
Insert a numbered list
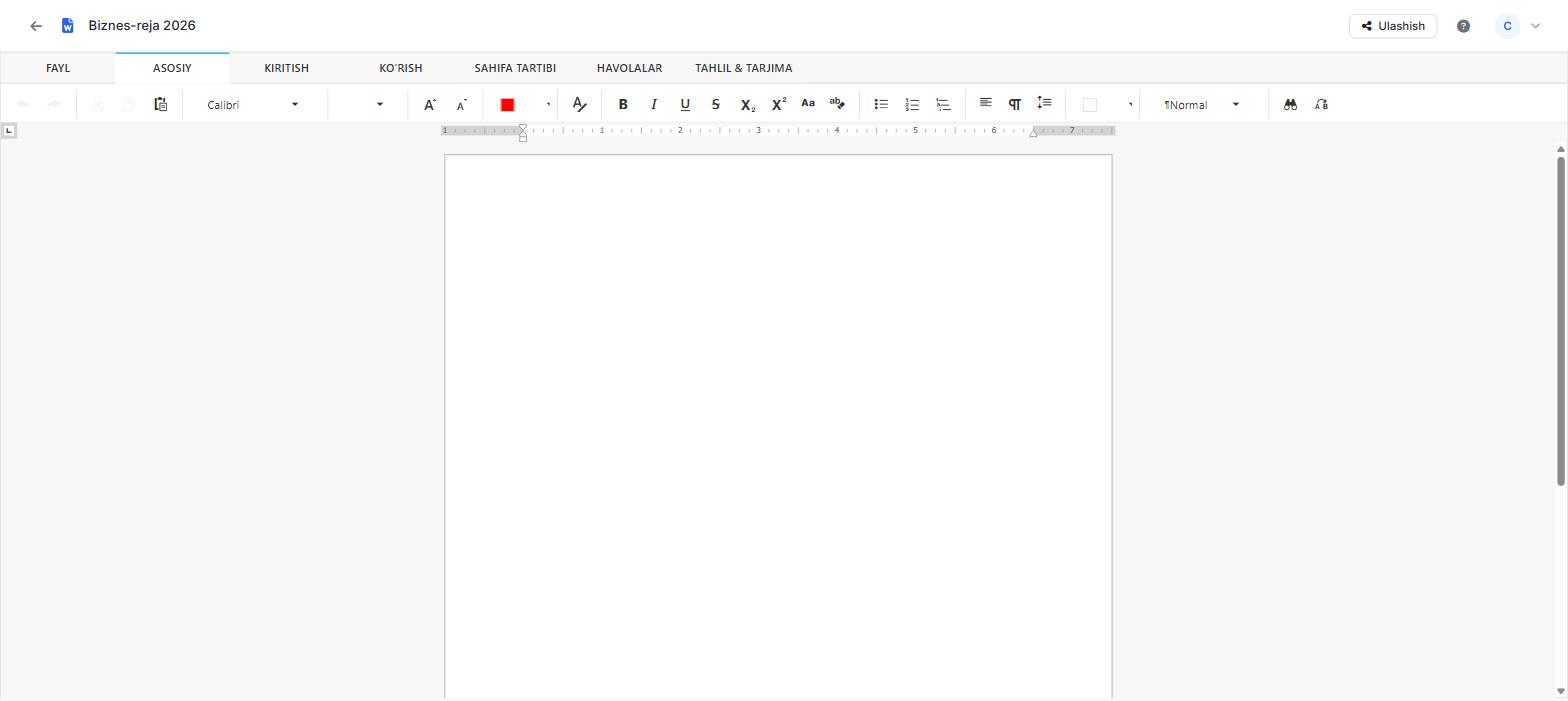912,104
